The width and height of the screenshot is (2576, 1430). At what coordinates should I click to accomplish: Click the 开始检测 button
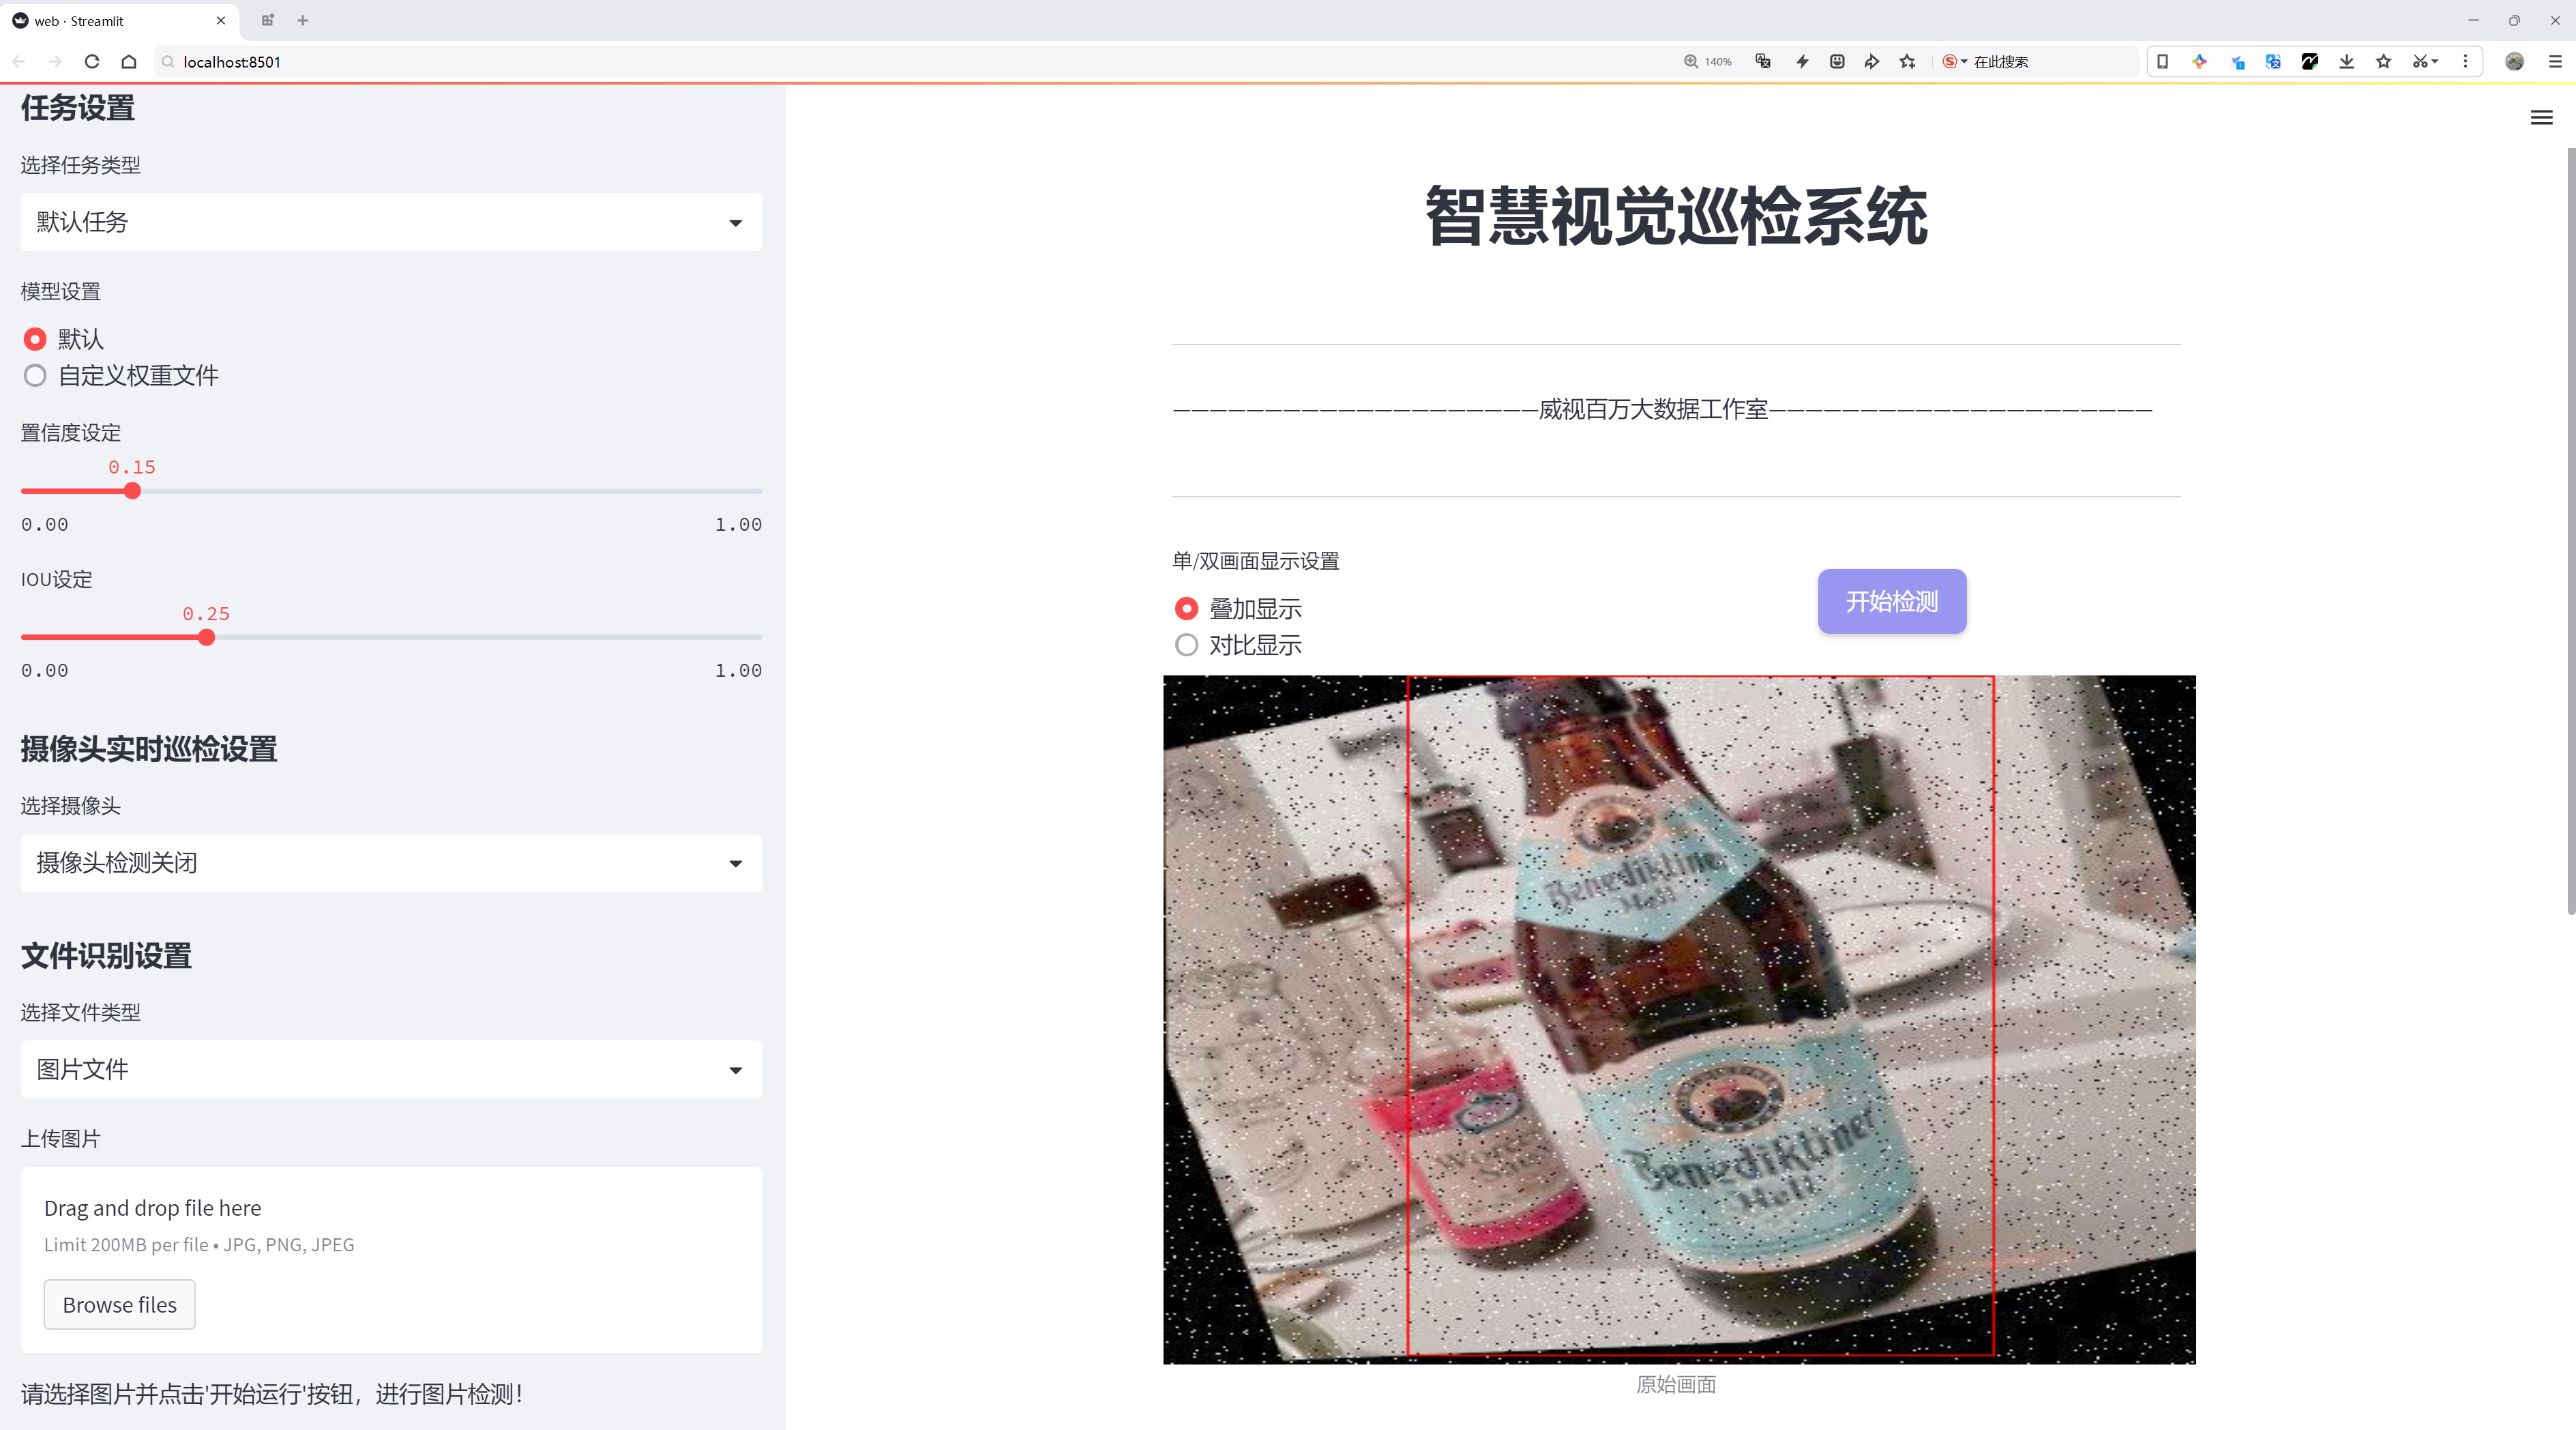(x=1892, y=601)
